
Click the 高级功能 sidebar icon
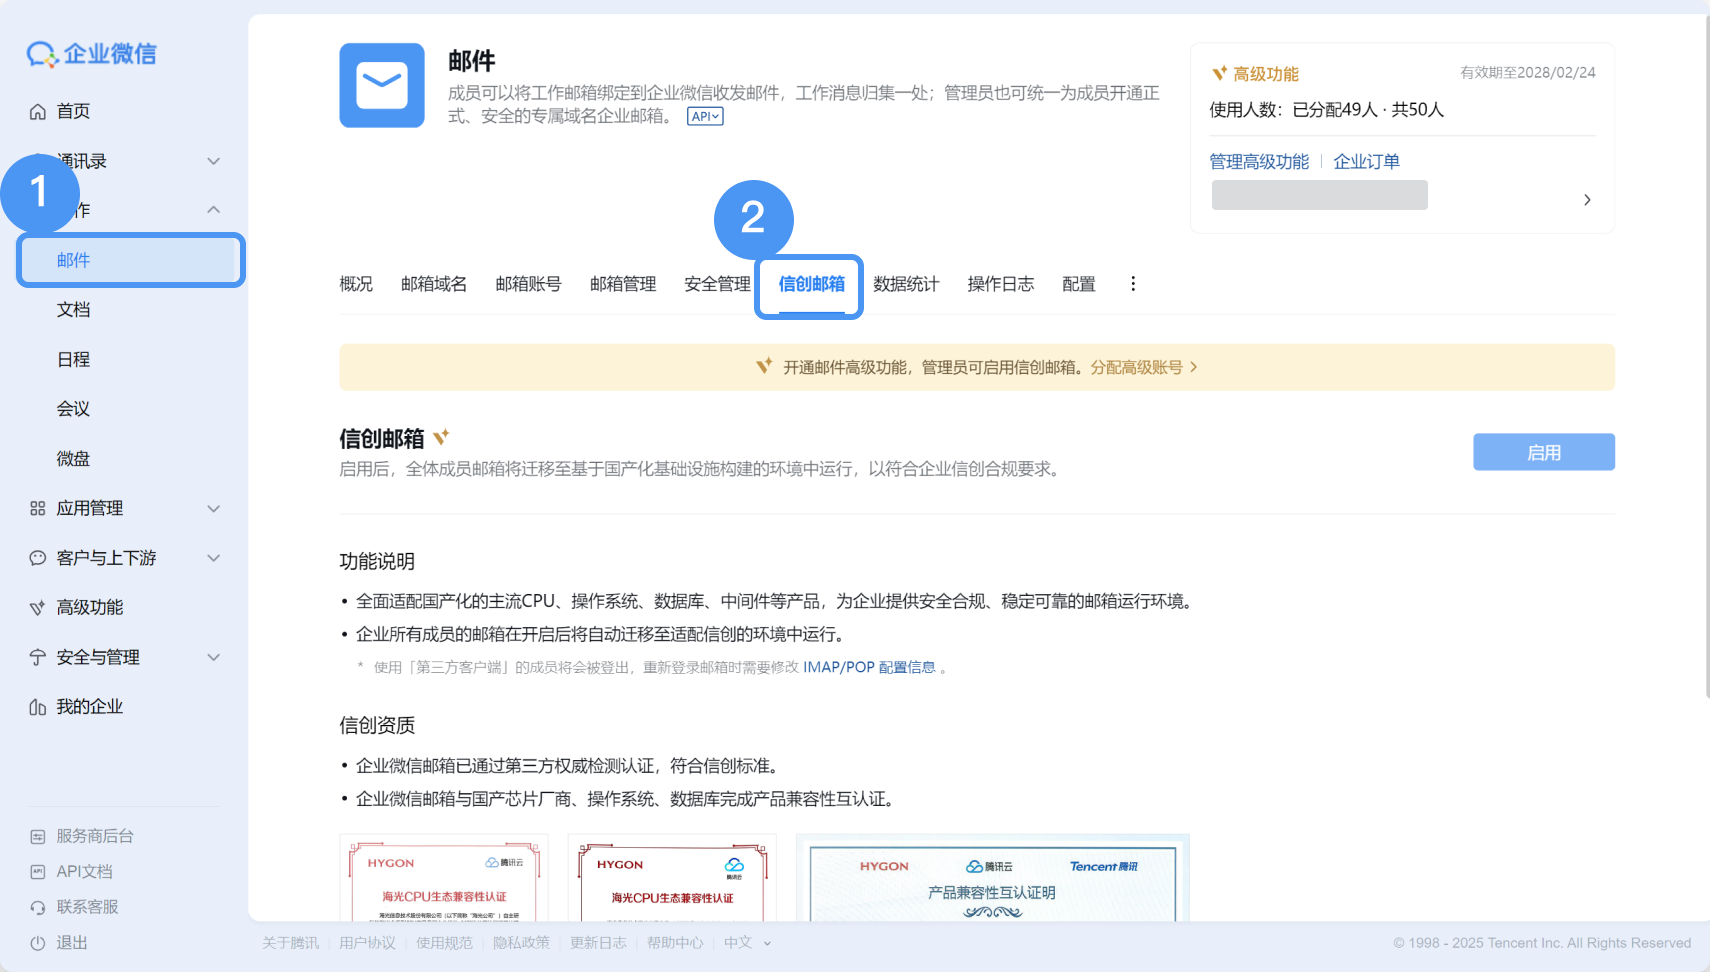(x=38, y=607)
